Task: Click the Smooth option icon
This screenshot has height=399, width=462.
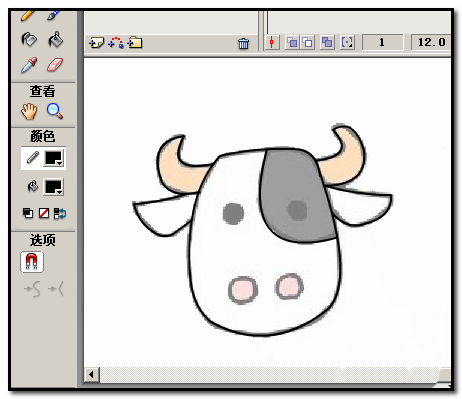Action: [x=33, y=289]
